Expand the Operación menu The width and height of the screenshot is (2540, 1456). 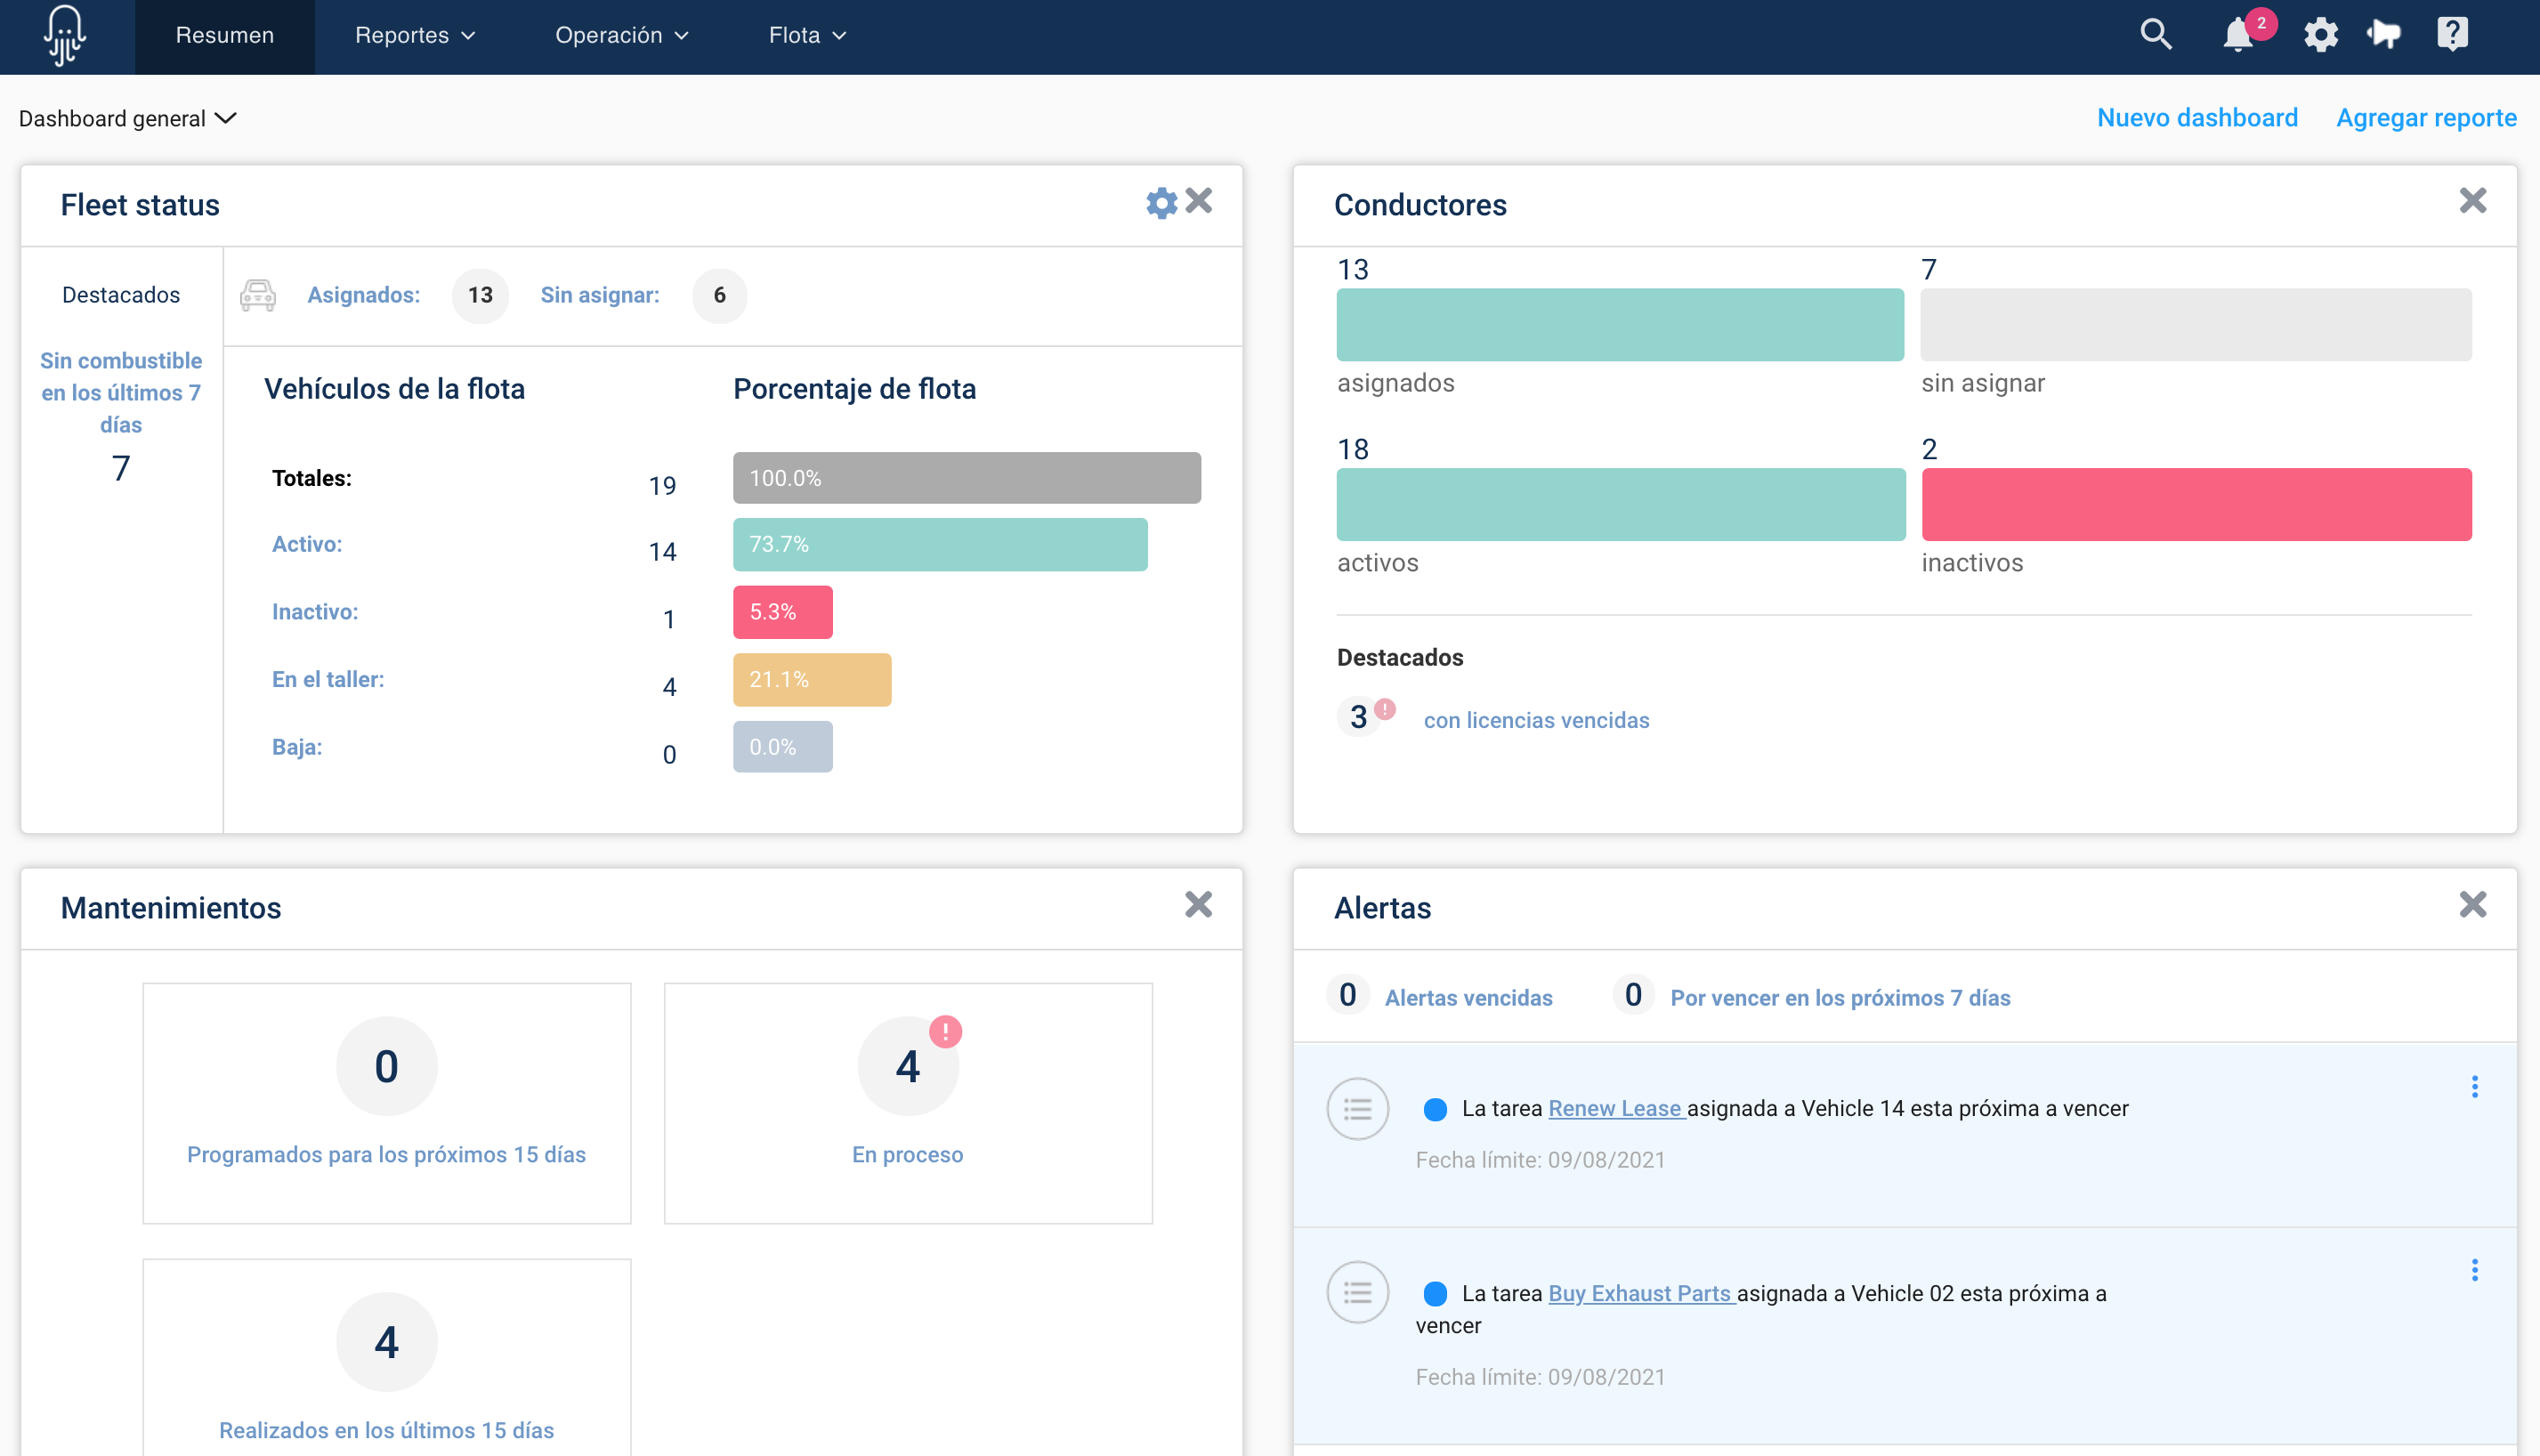[x=622, y=35]
